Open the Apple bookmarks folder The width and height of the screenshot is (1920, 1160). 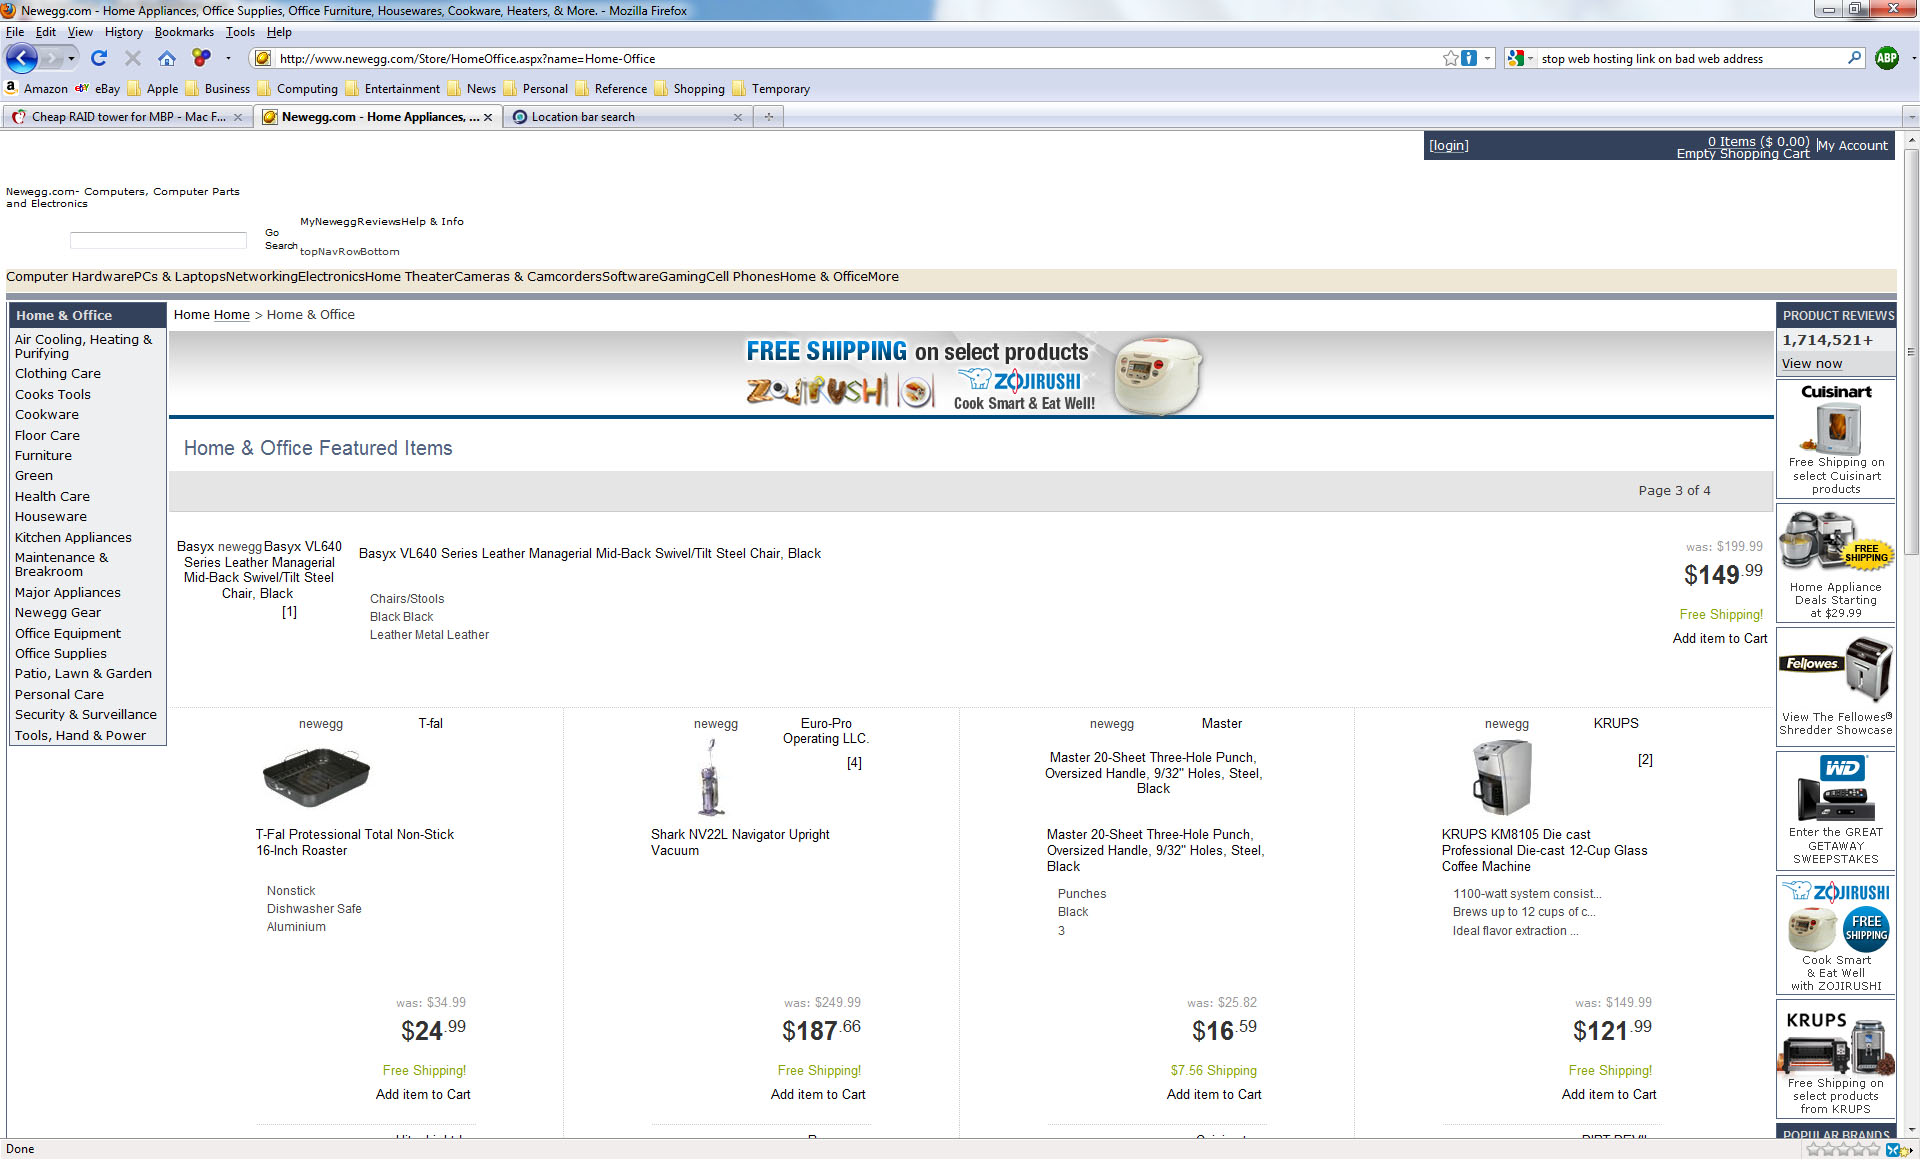coord(153,88)
